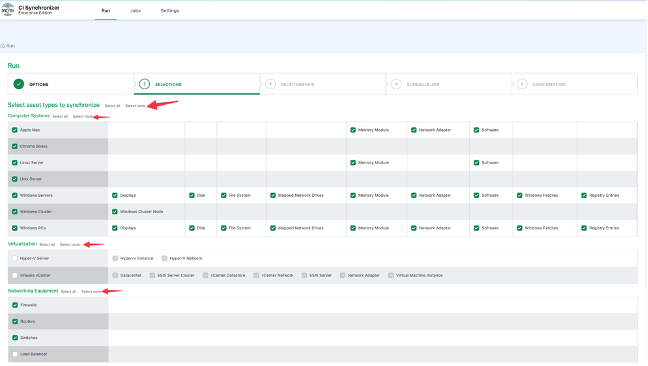Image resolution: width=648 pixels, height=366 pixels.
Task: Select all Computer Systems
Action: pos(60,116)
